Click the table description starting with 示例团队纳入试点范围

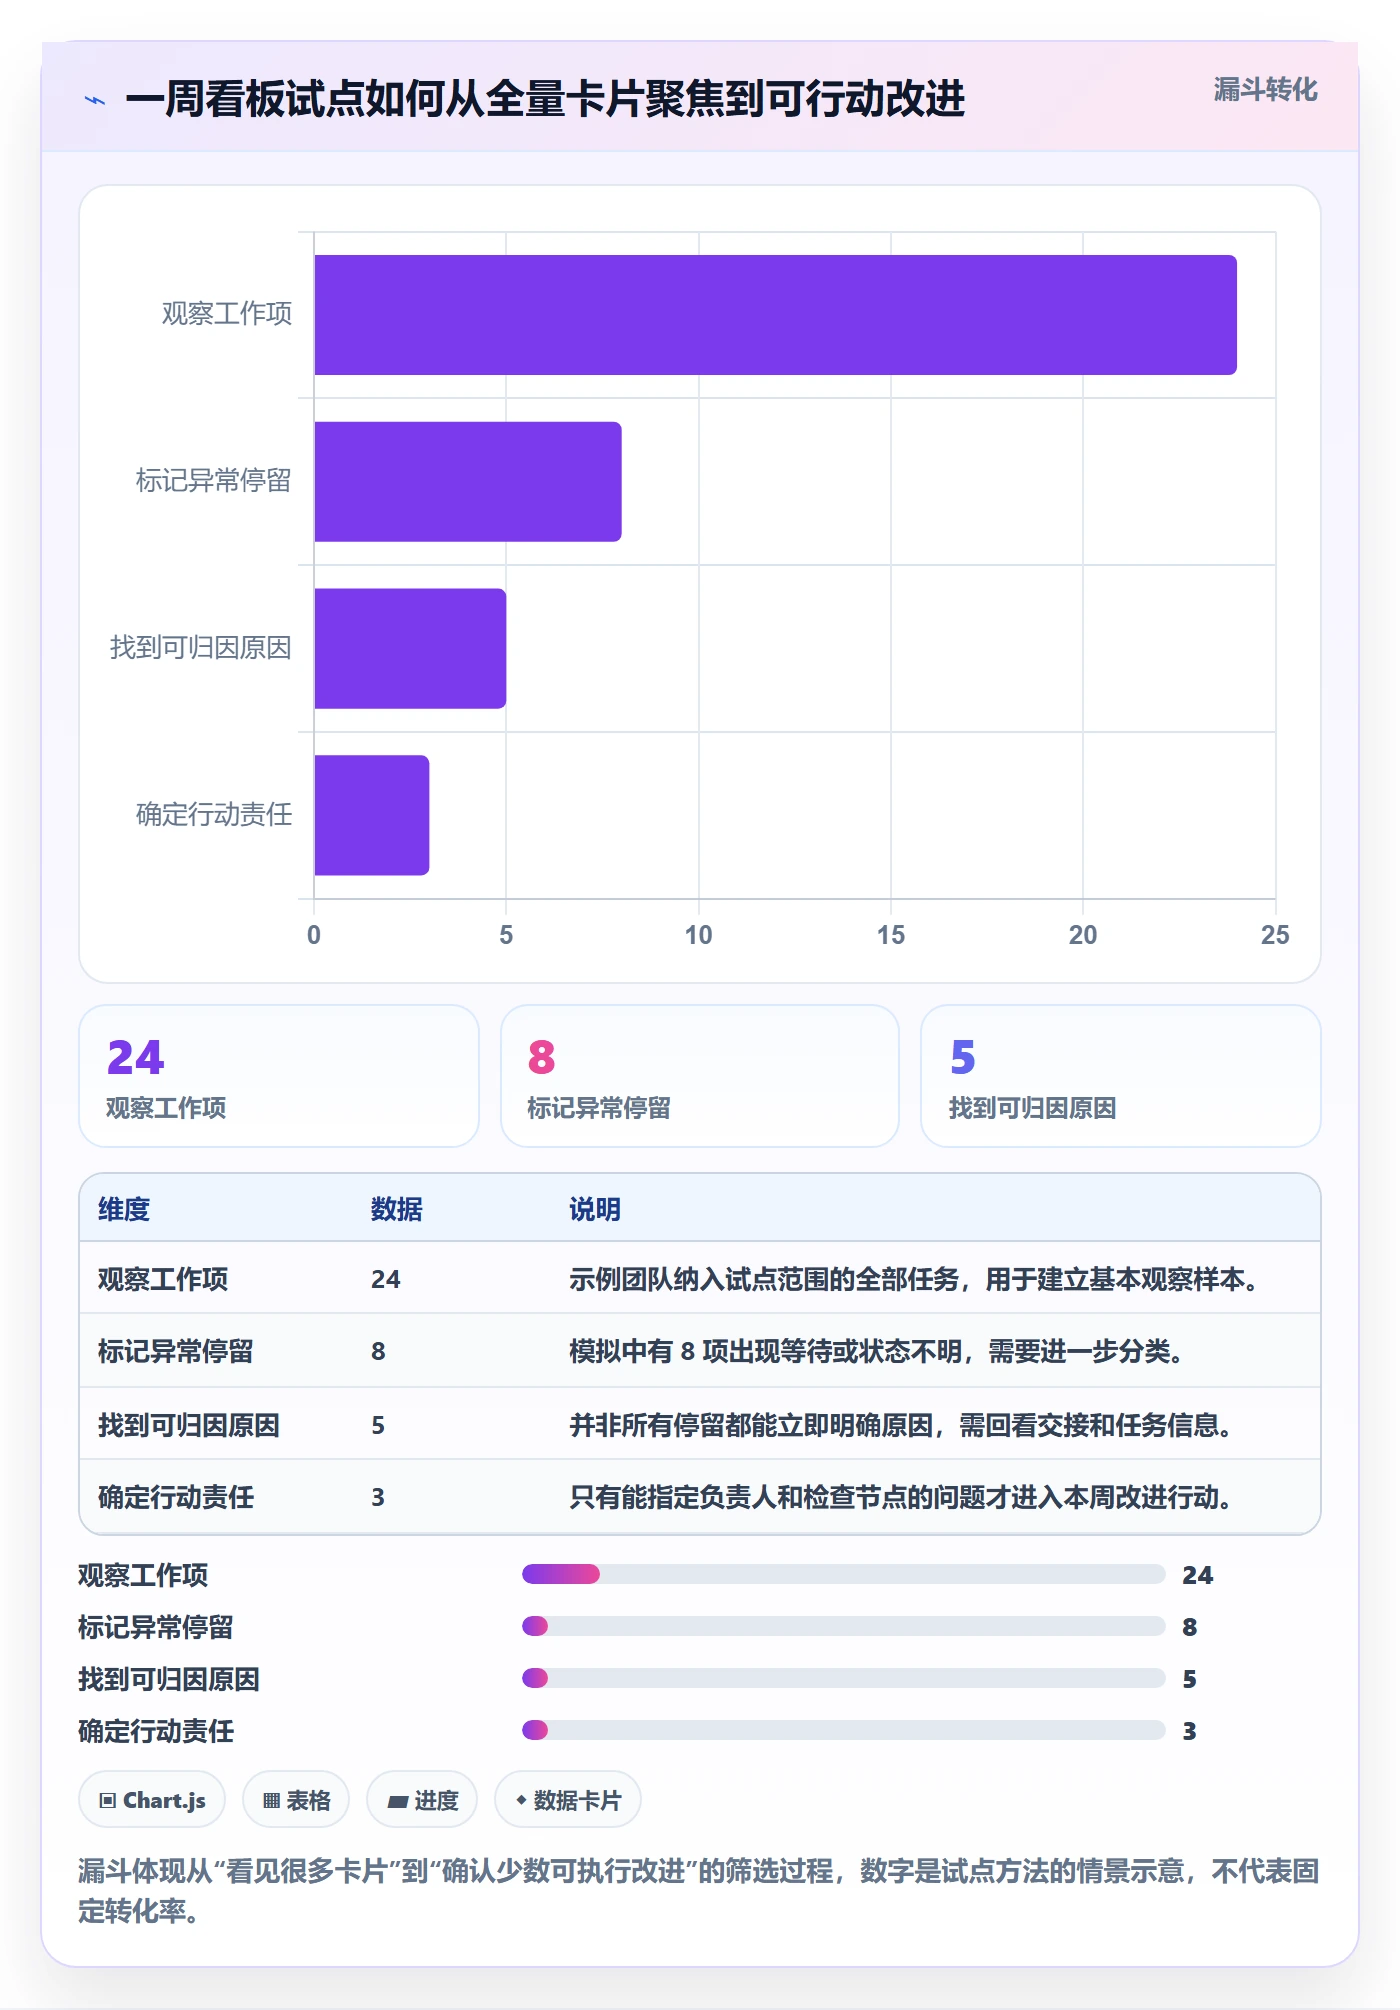pos(914,1279)
